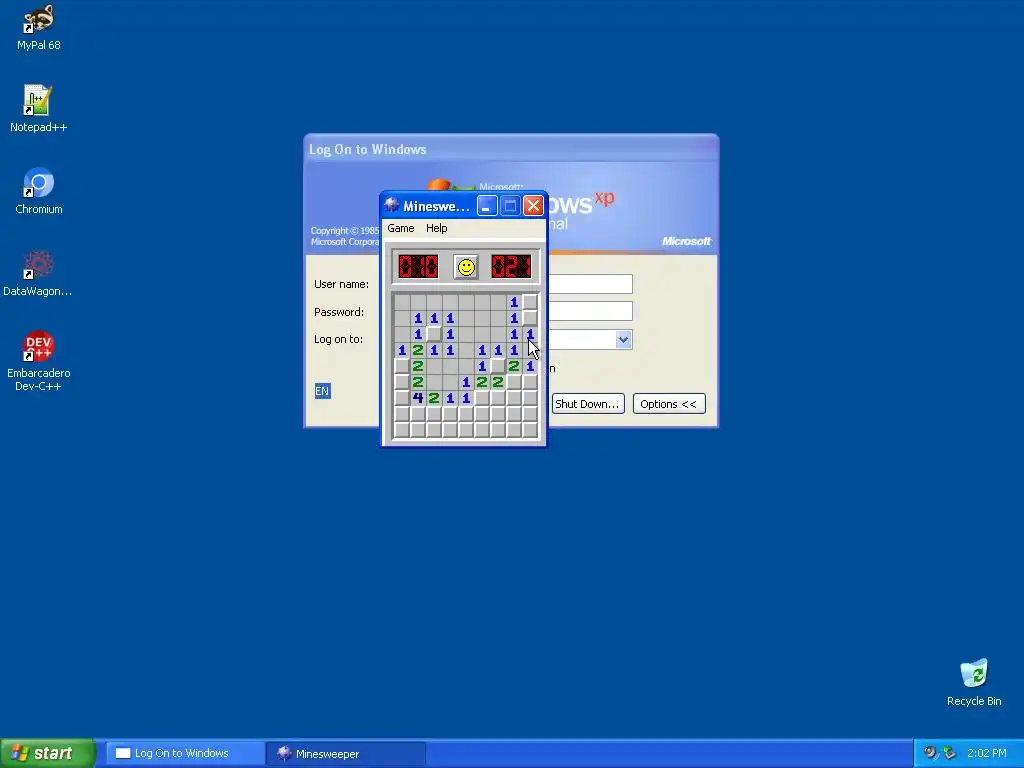
Task: Select the Recycle Bin icon
Action: 974,682
